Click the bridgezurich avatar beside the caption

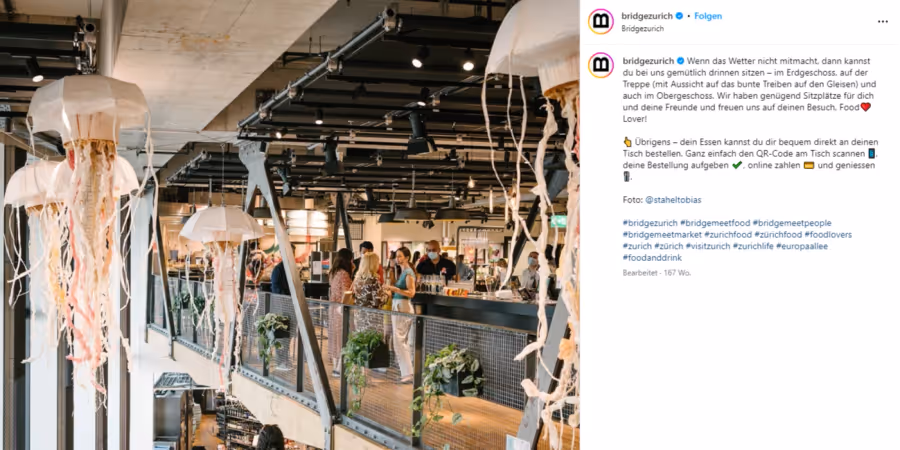pos(601,65)
